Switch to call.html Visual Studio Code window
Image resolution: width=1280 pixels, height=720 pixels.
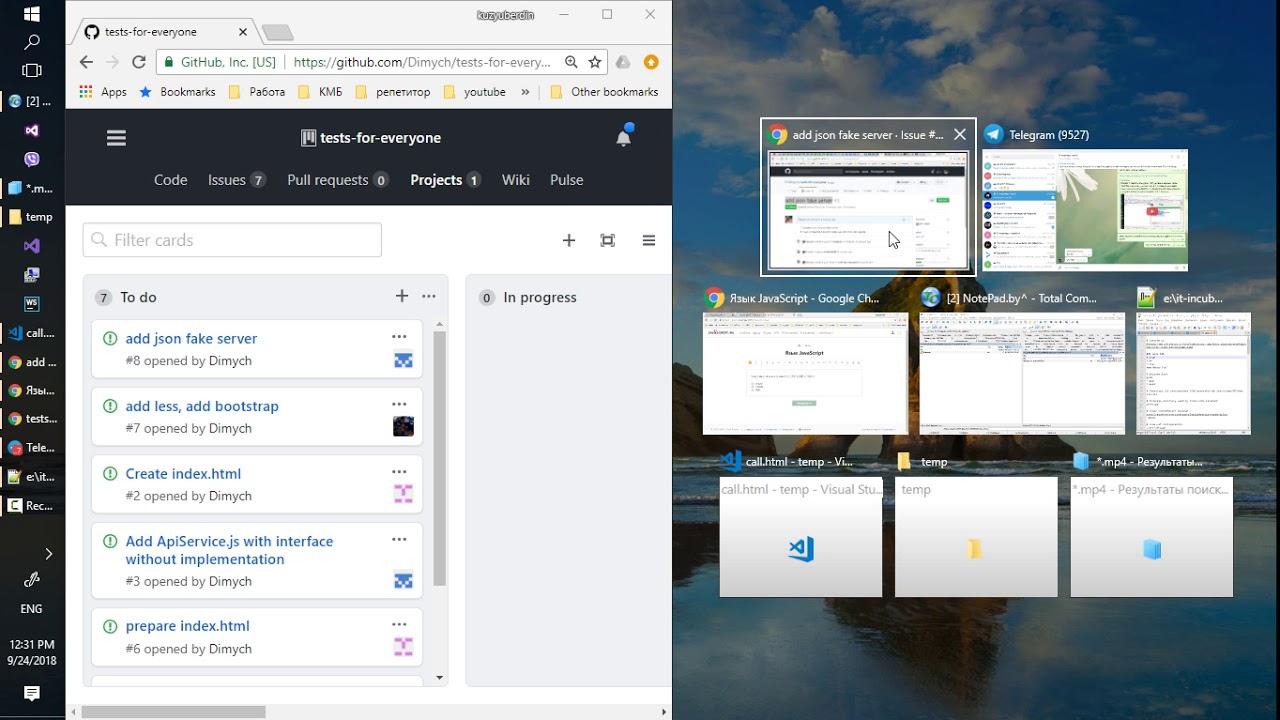801,536
